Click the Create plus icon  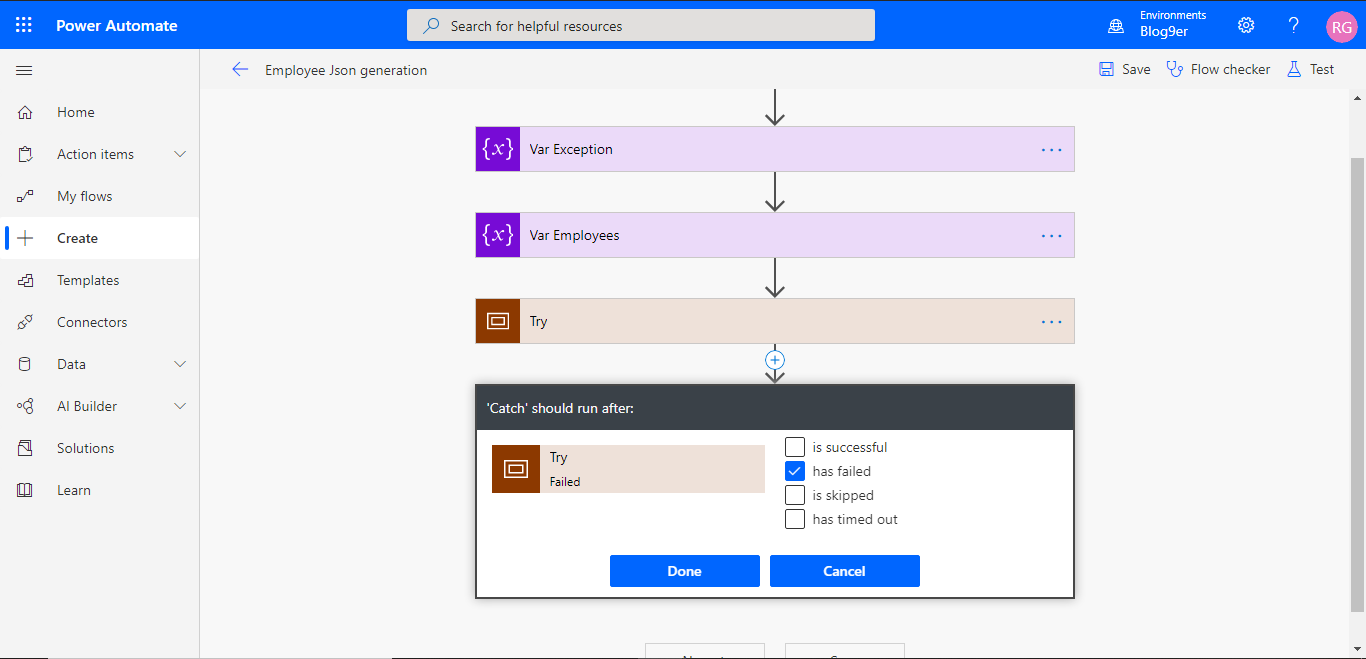[x=25, y=238]
